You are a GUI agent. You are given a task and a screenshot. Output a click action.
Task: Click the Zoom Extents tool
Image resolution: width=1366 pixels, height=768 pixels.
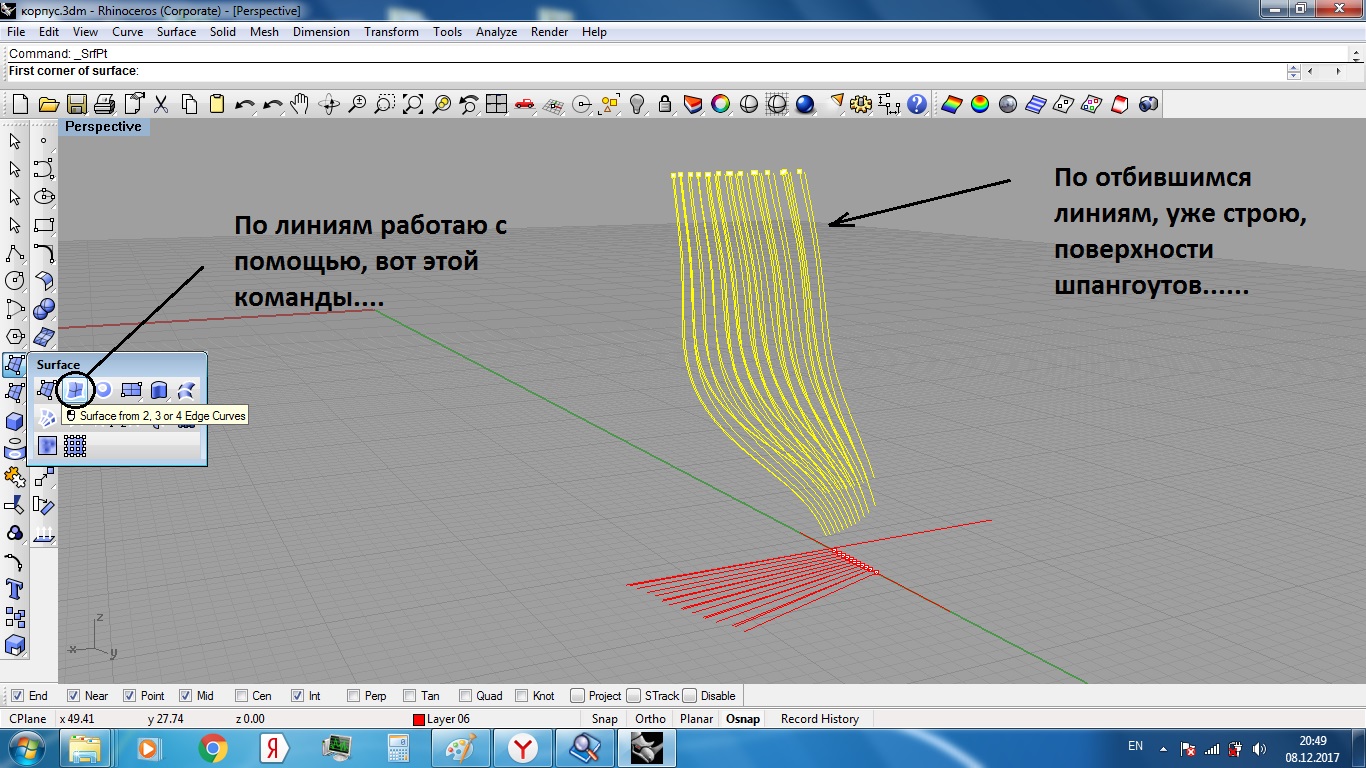click(x=413, y=104)
